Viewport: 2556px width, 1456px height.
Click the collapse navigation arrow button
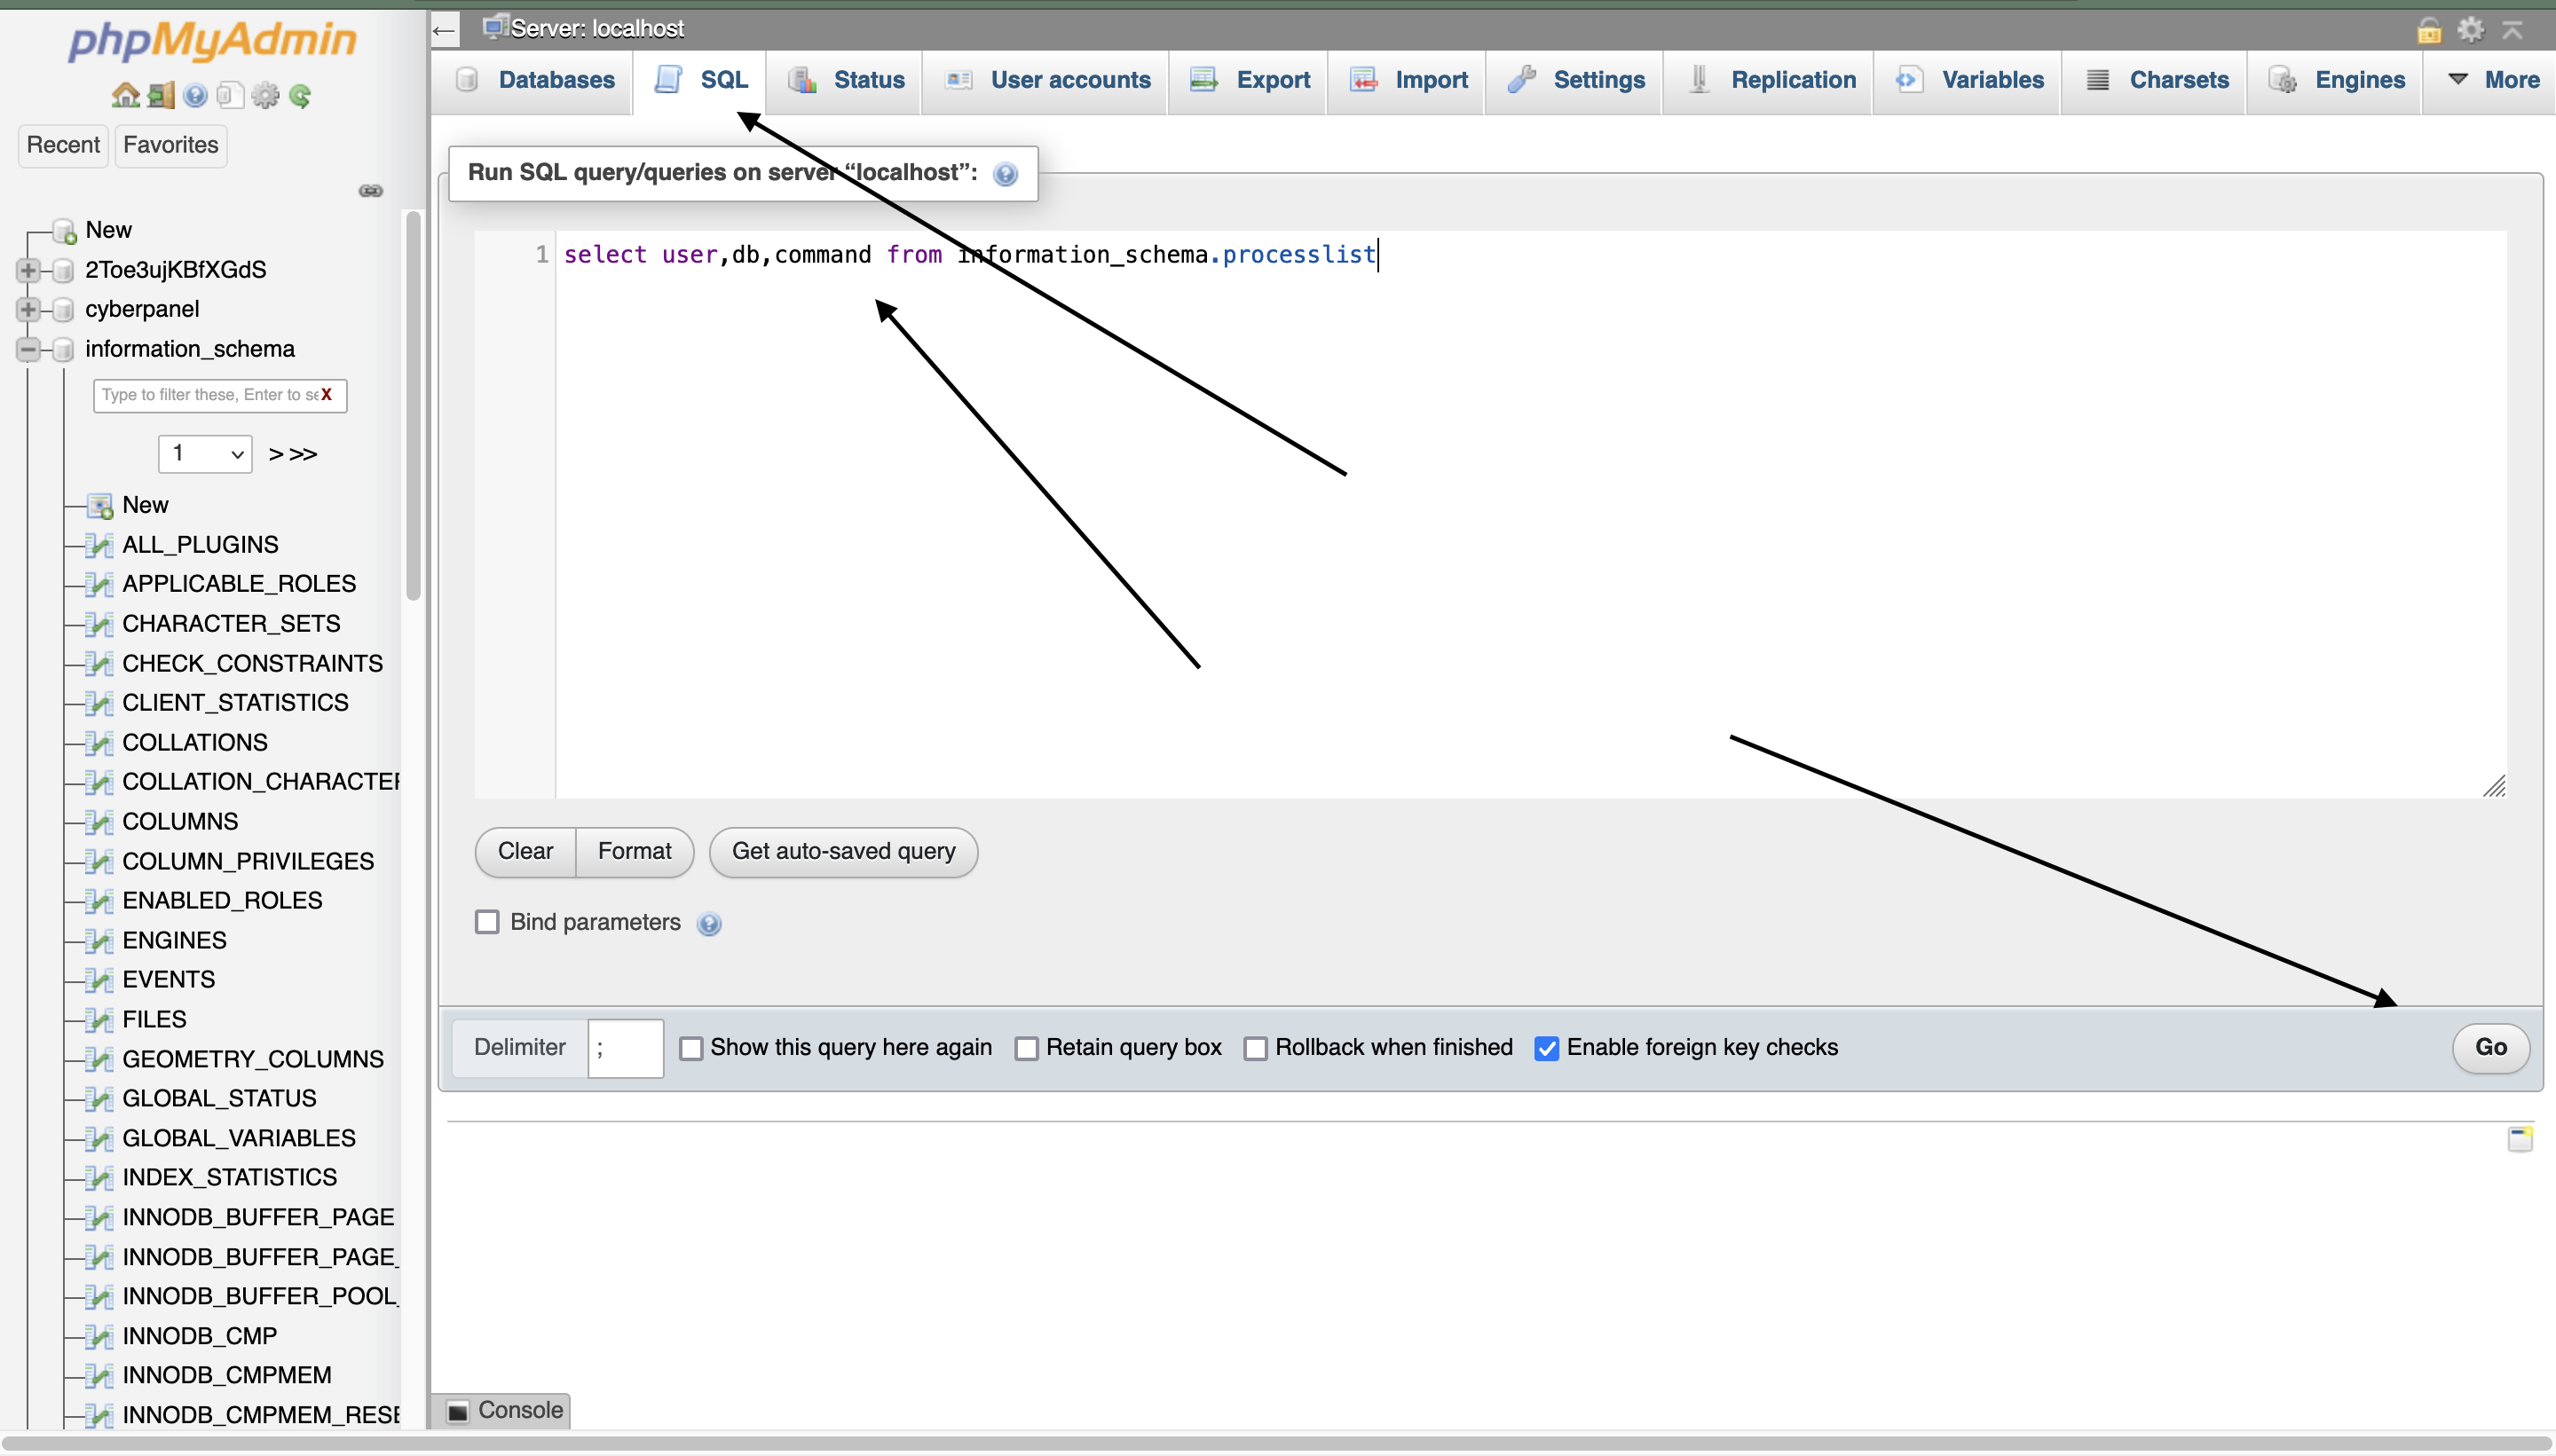pyautogui.click(x=445, y=30)
